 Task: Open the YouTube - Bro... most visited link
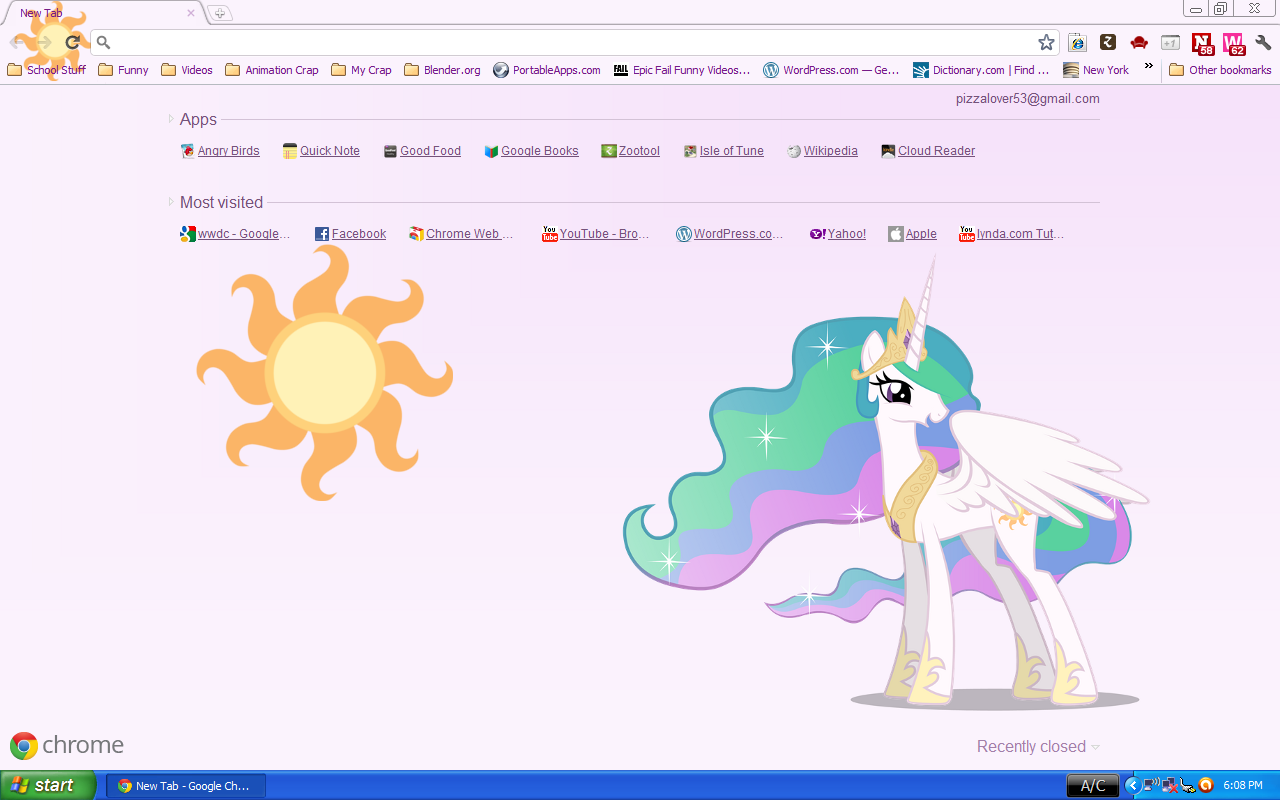[596, 234]
